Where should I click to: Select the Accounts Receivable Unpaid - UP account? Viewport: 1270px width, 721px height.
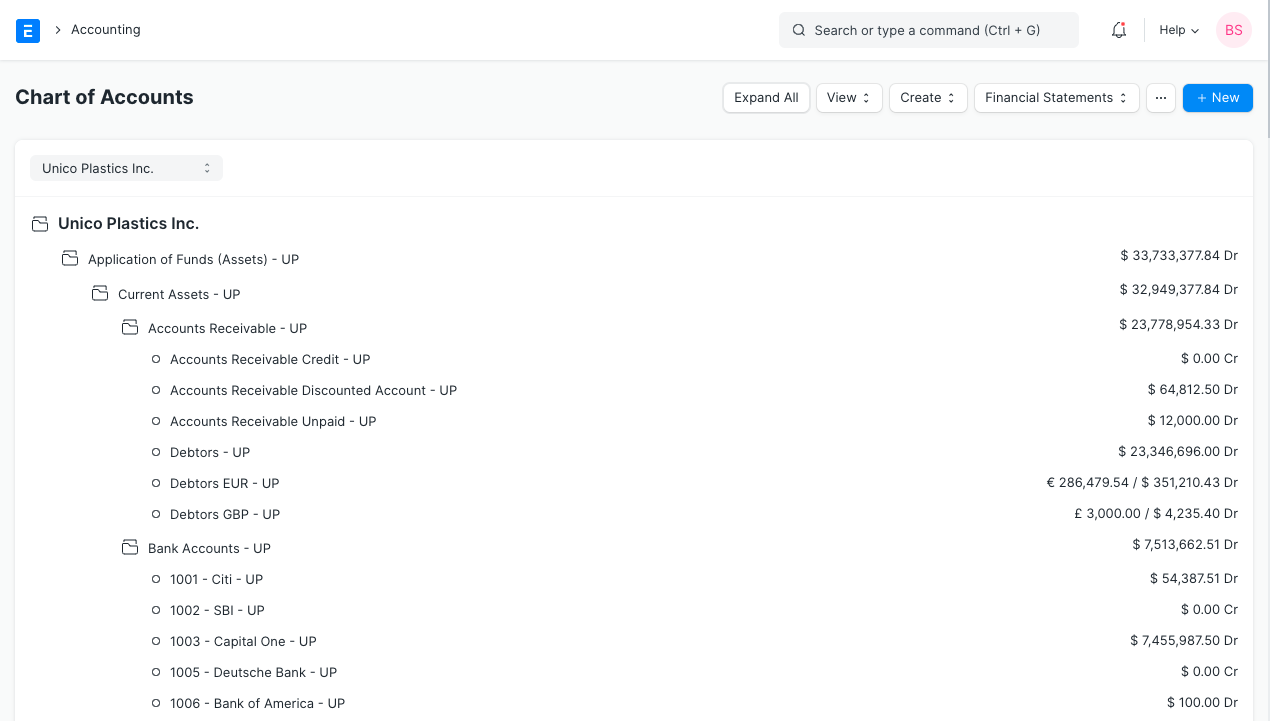point(273,421)
